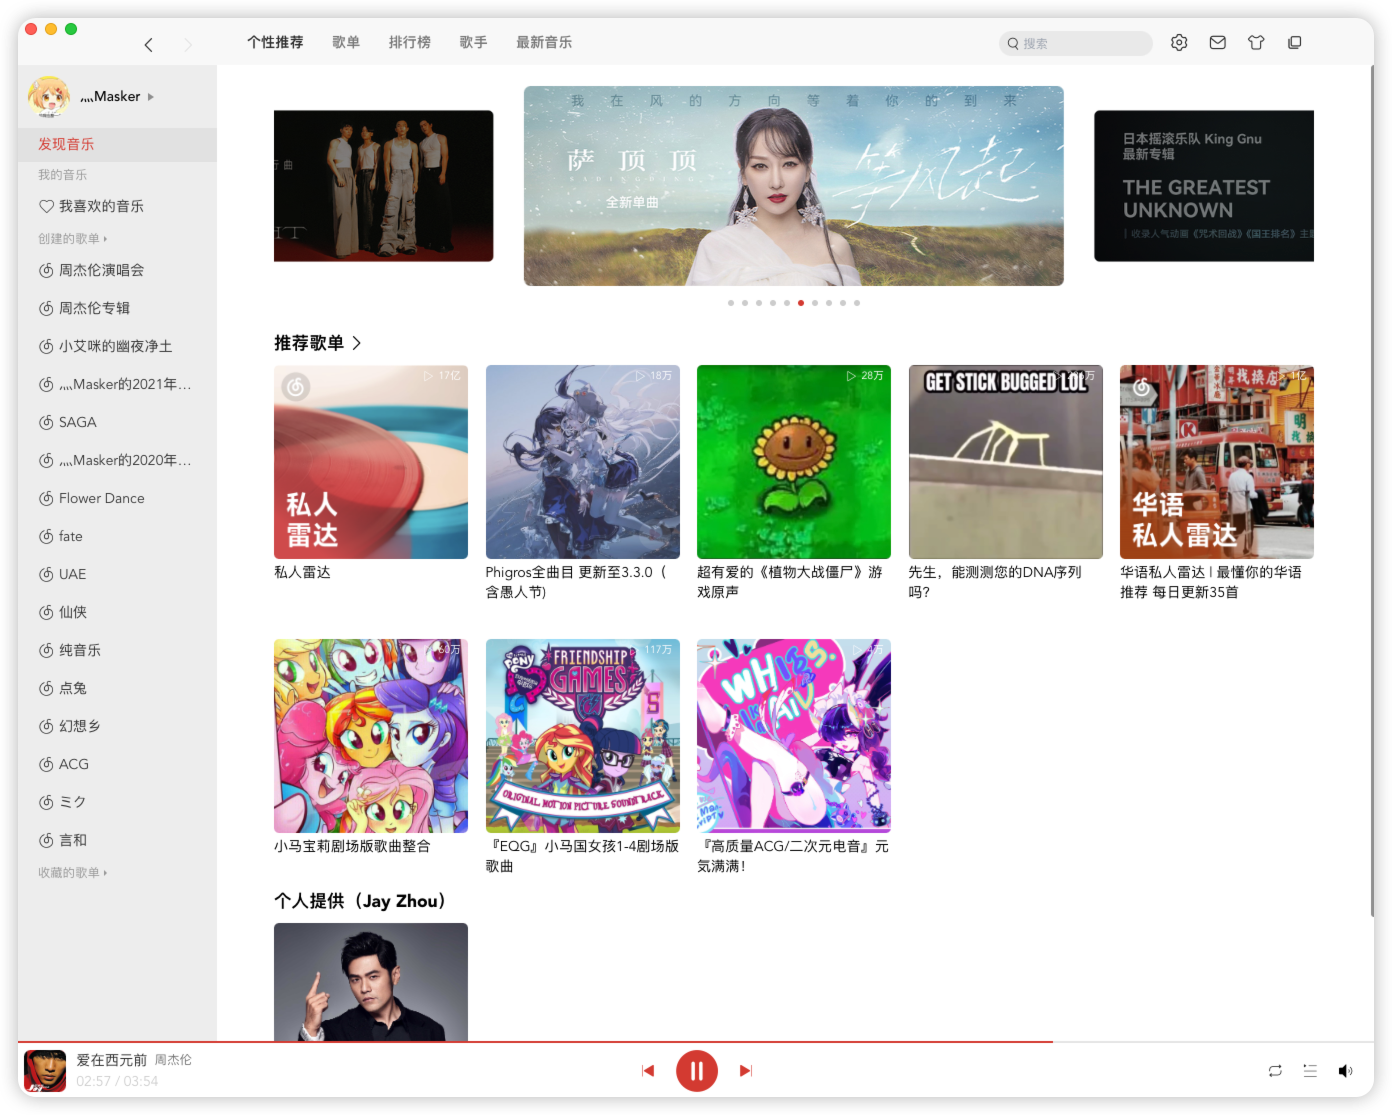Open the 言和 playlist
The image size is (1392, 1115).
click(x=117, y=840)
